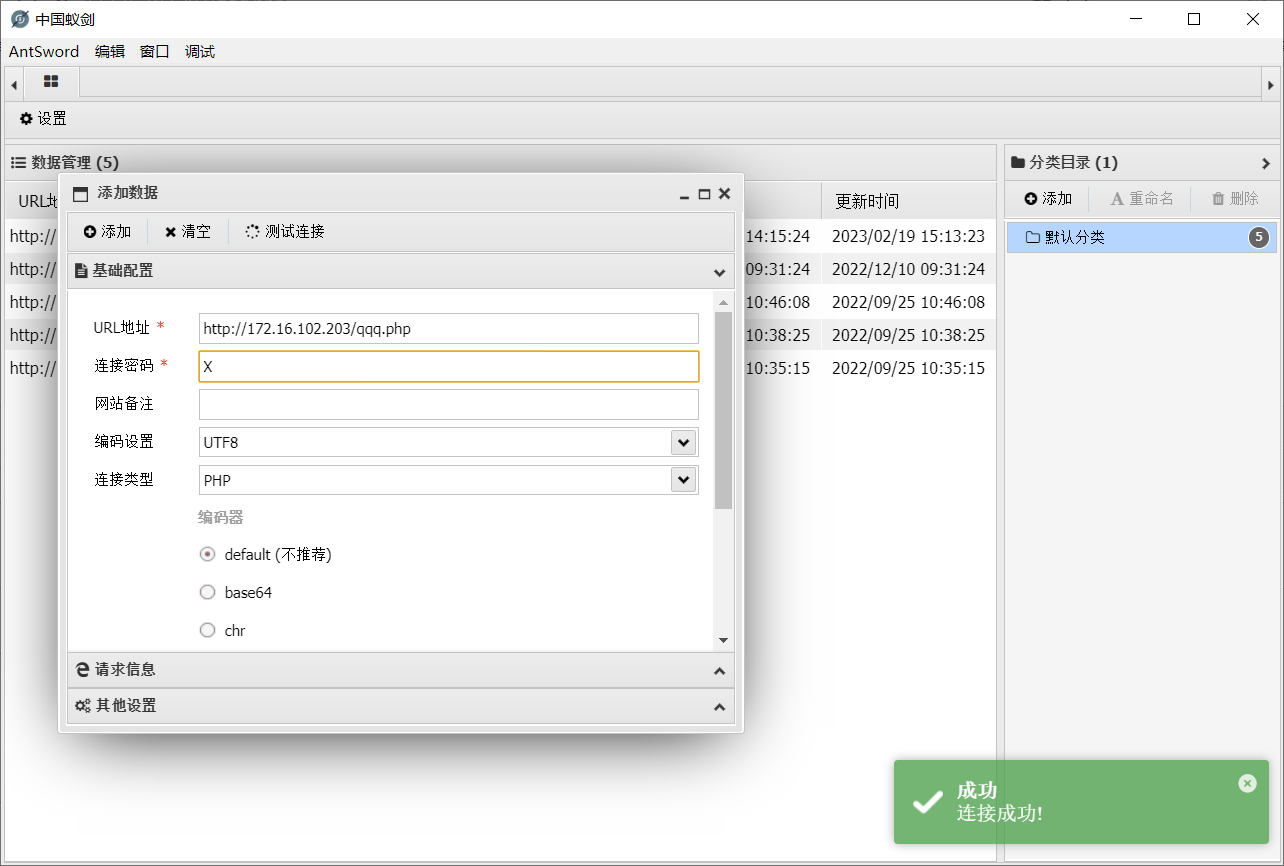Click 添加 in the dialog toolbar
1284x866 pixels.
pyautogui.click(x=107, y=232)
